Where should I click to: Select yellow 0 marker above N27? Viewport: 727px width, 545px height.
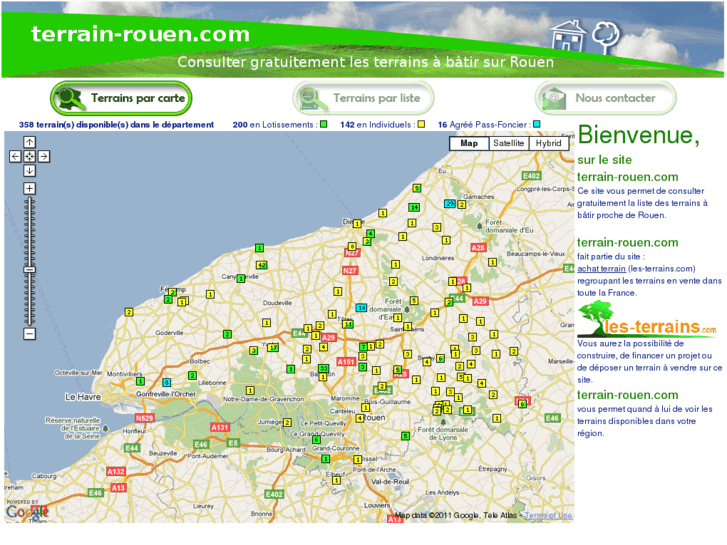352,246
